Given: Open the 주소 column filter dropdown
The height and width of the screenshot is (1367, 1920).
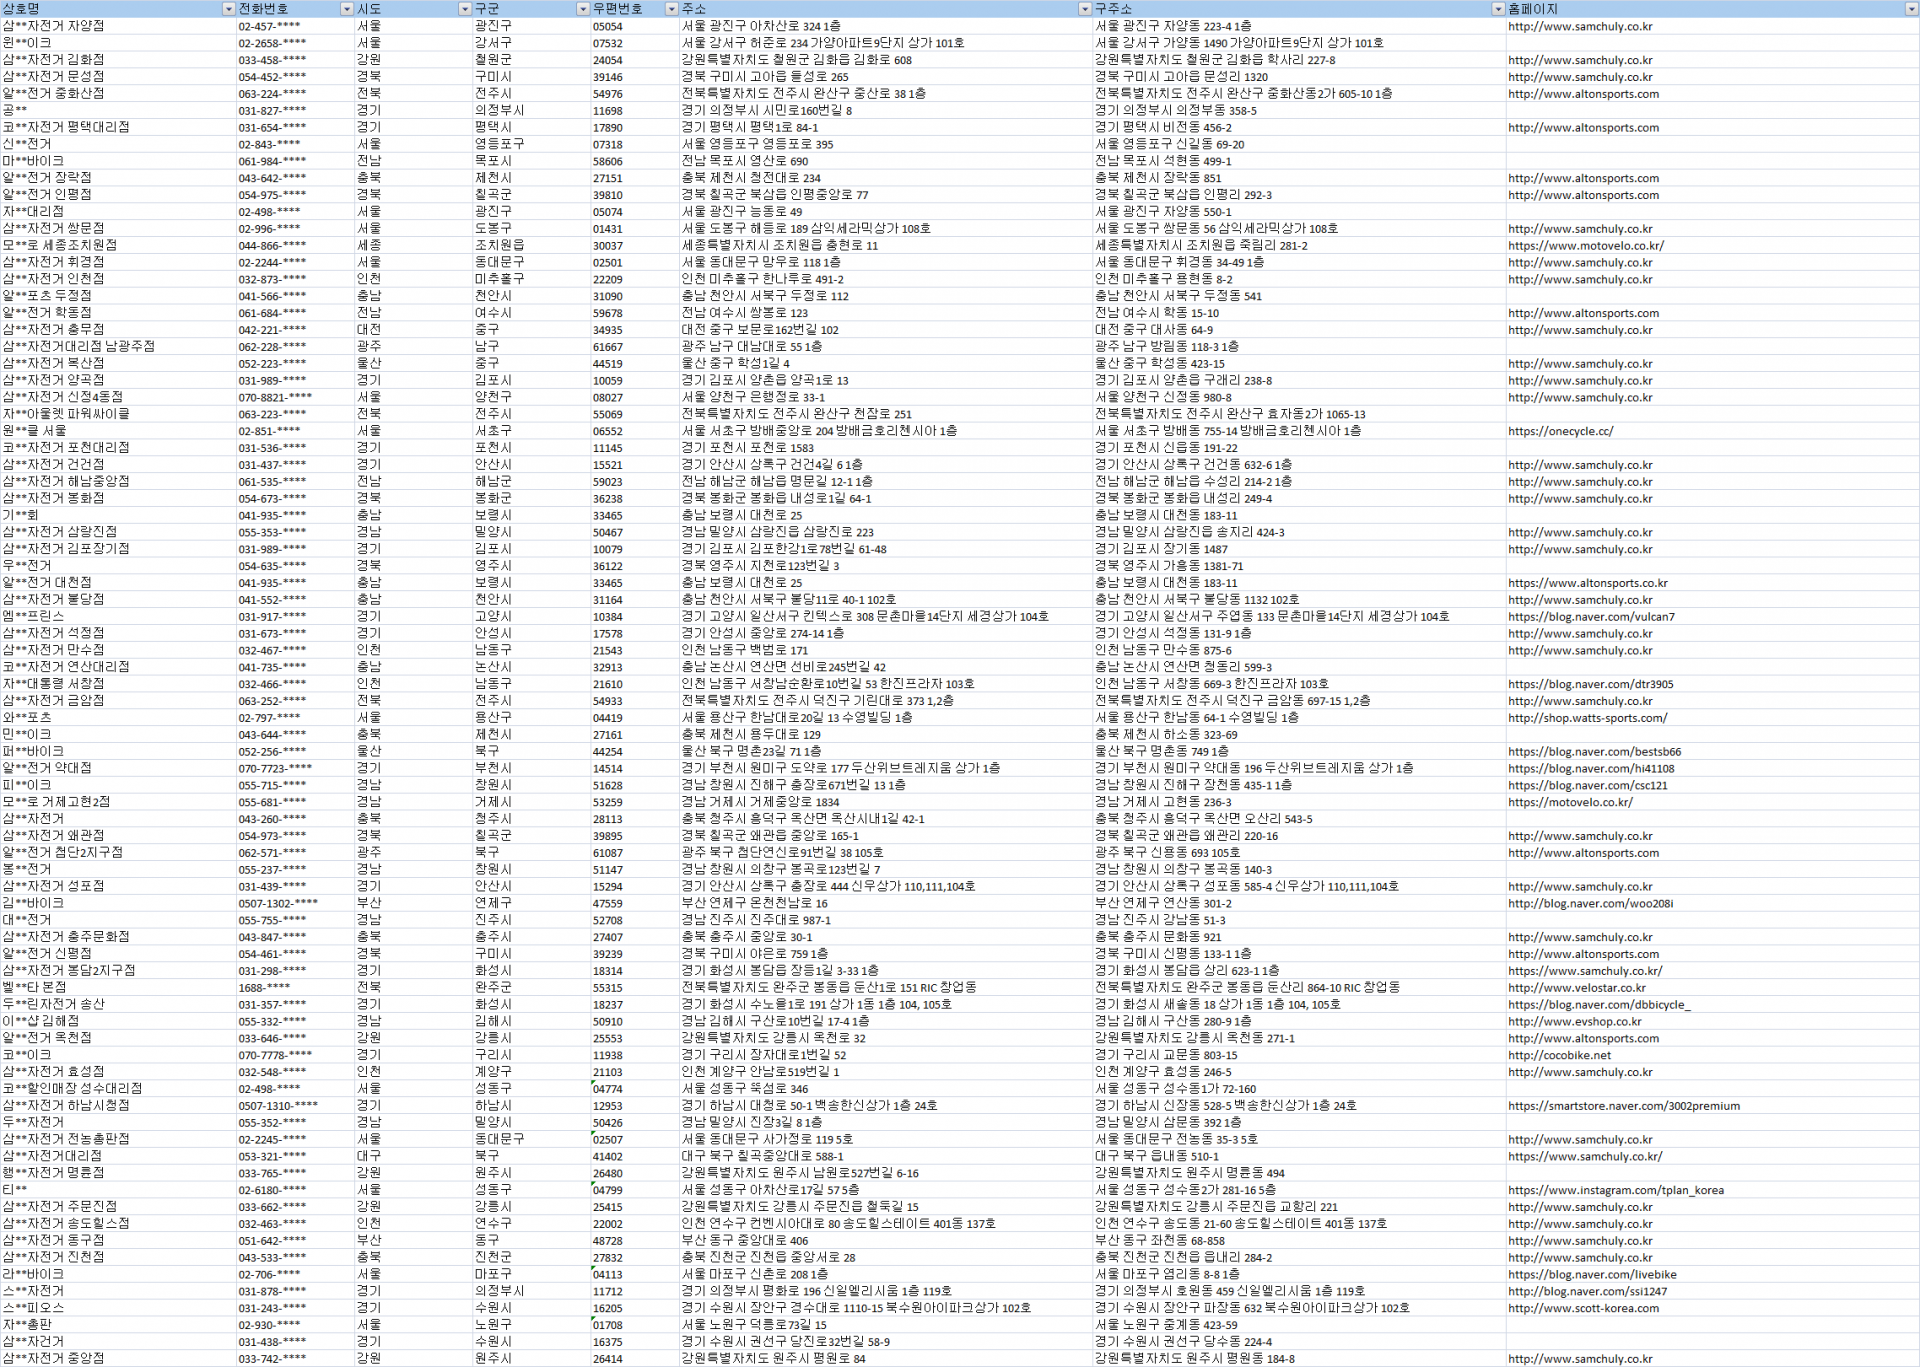Looking at the screenshot, I should (x=1085, y=9).
